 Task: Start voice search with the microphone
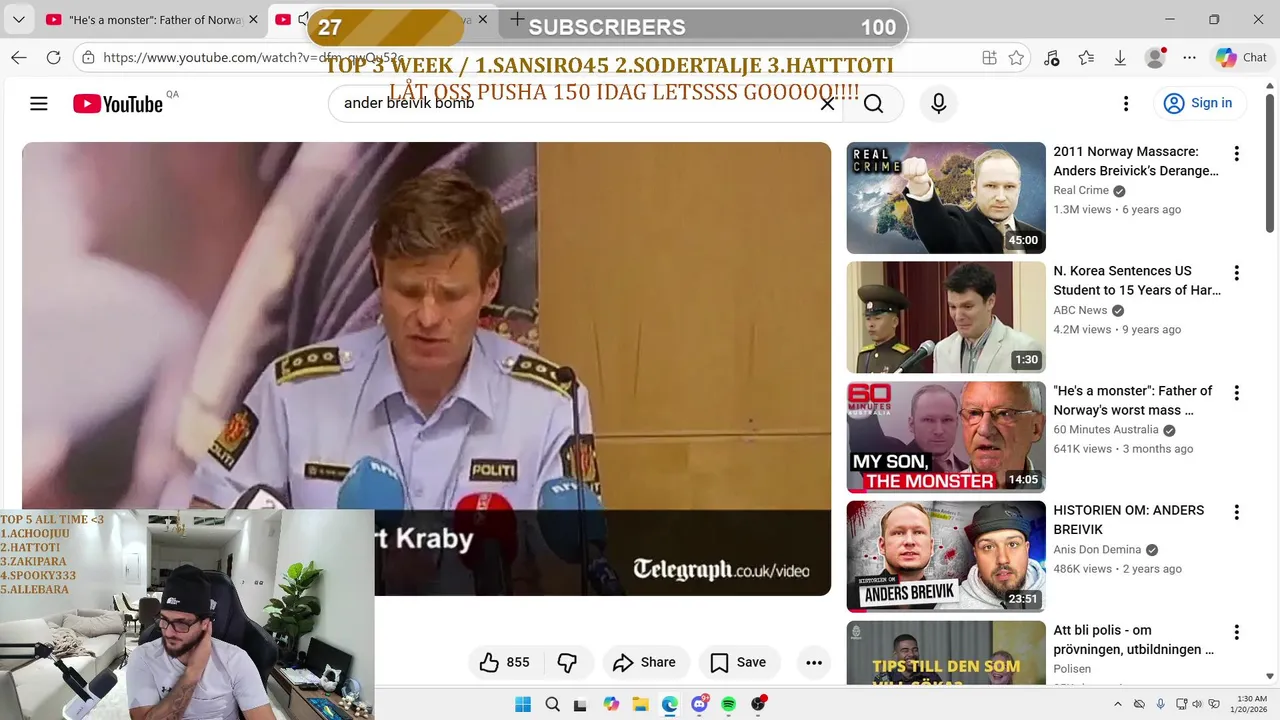(x=938, y=103)
